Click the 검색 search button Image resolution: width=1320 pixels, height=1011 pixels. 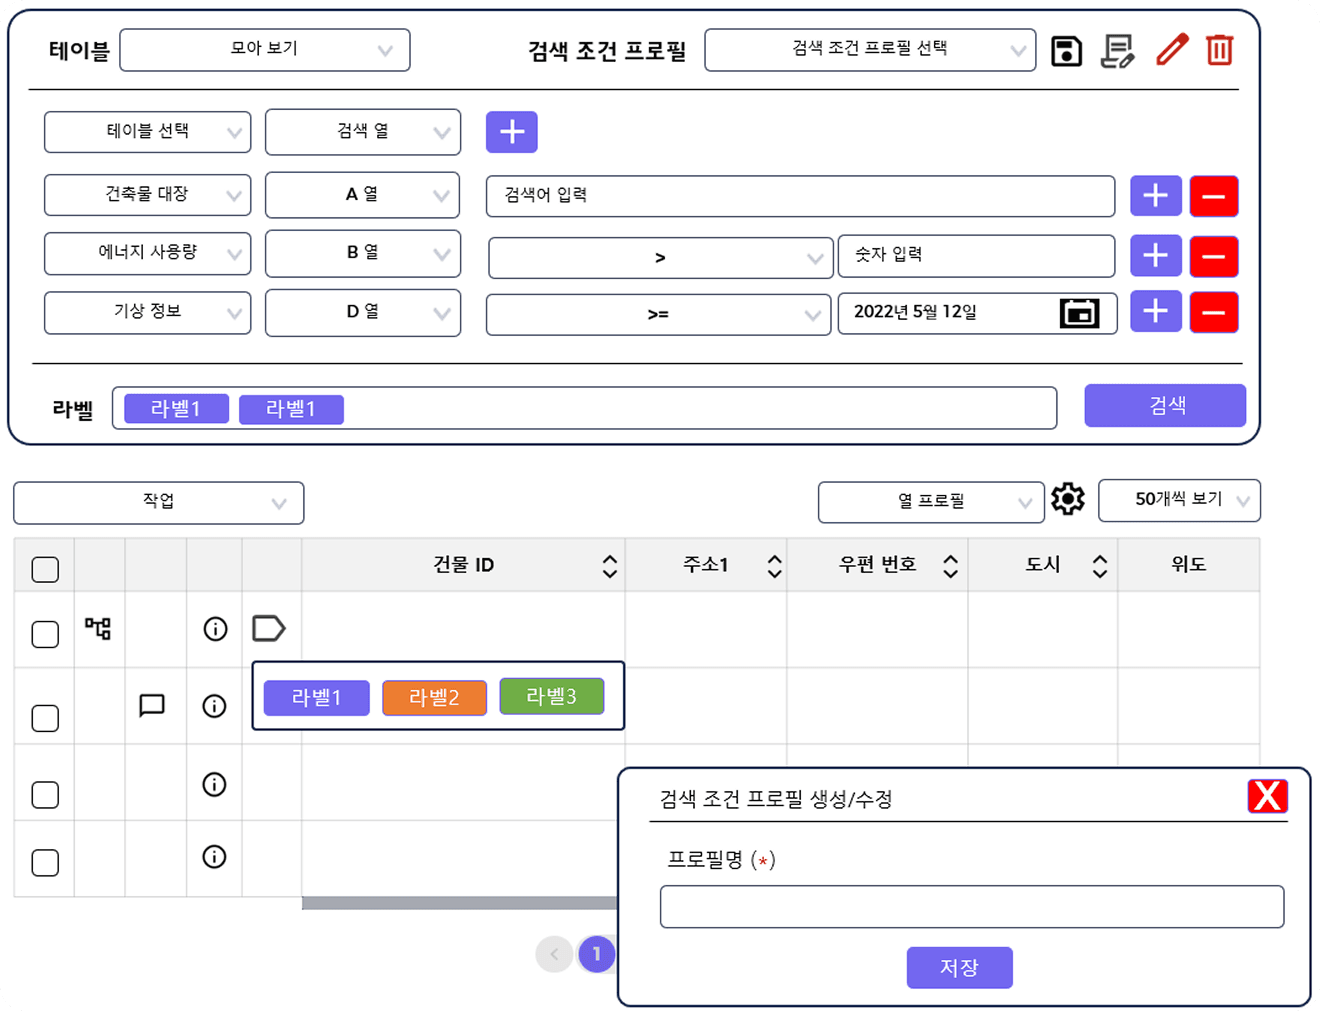coord(1166,405)
